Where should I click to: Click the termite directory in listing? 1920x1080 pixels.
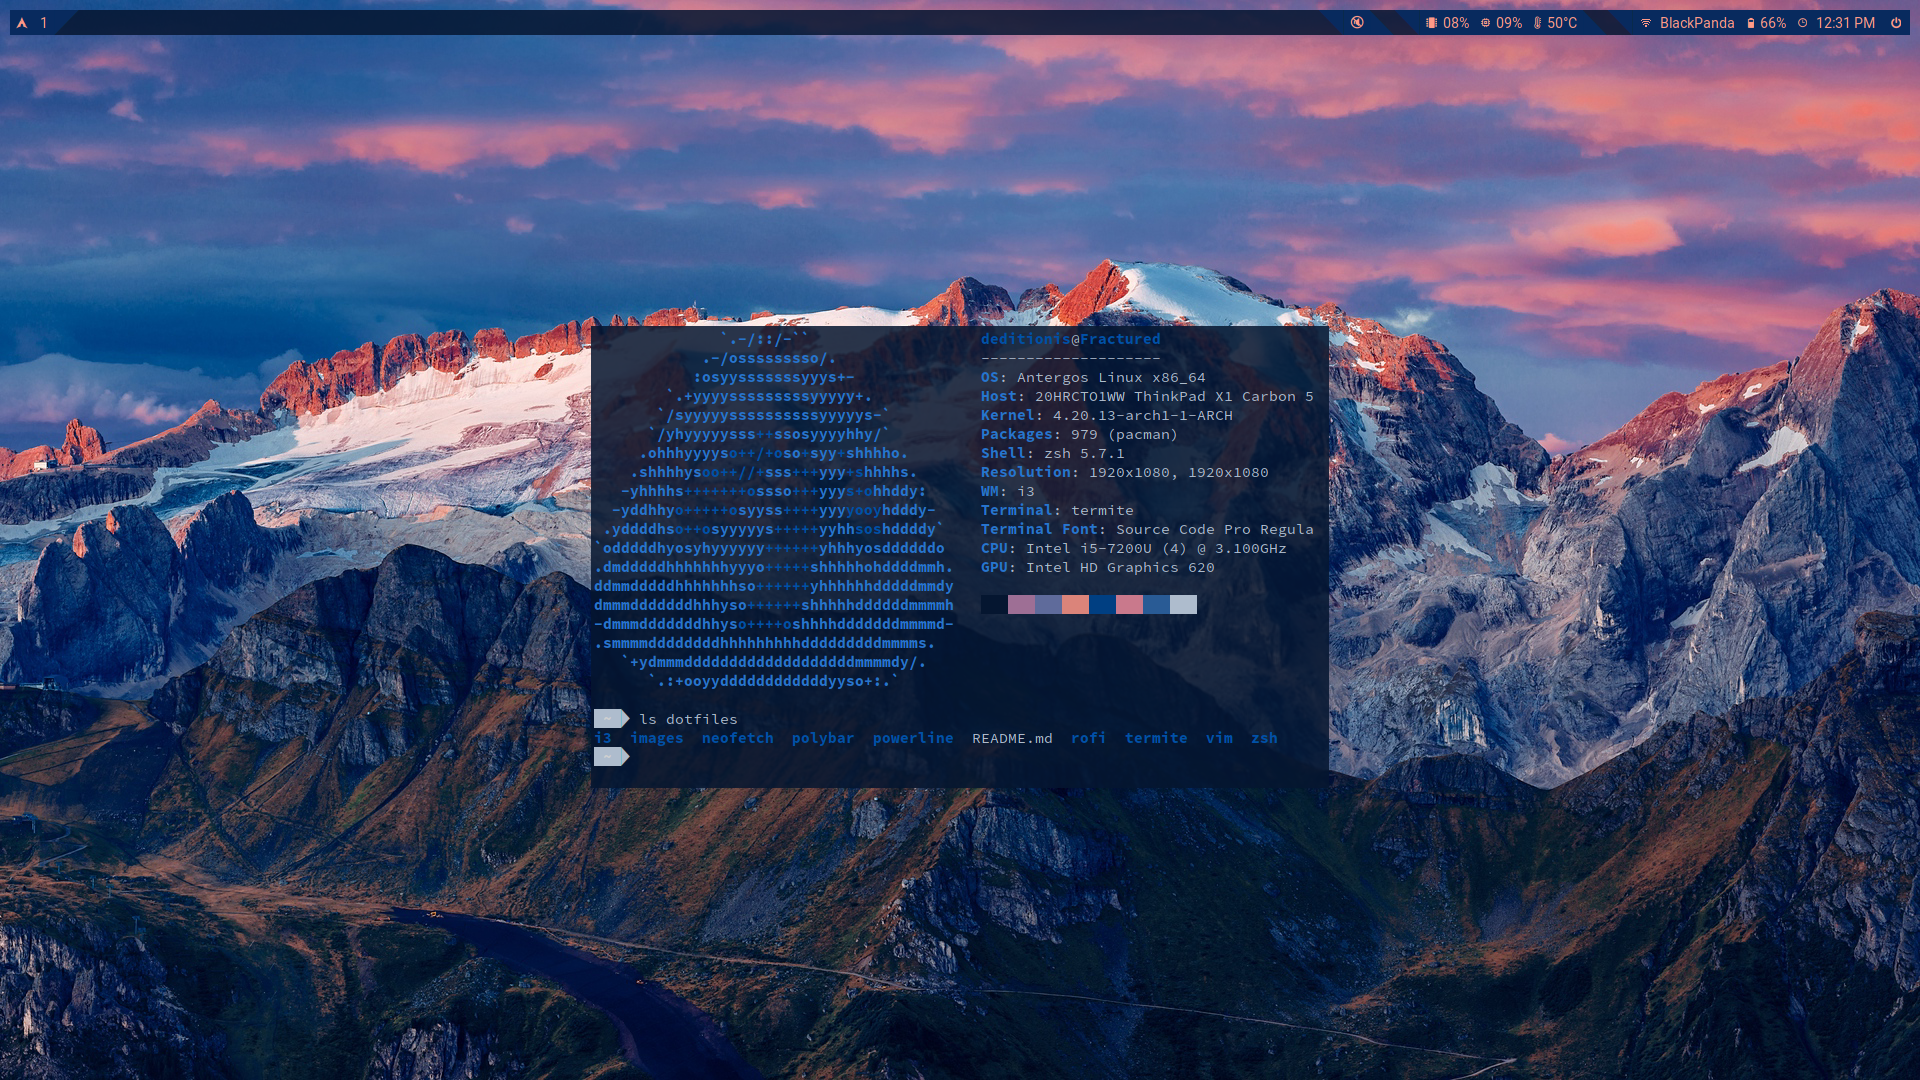pyautogui.click(x=1155, y=738)
